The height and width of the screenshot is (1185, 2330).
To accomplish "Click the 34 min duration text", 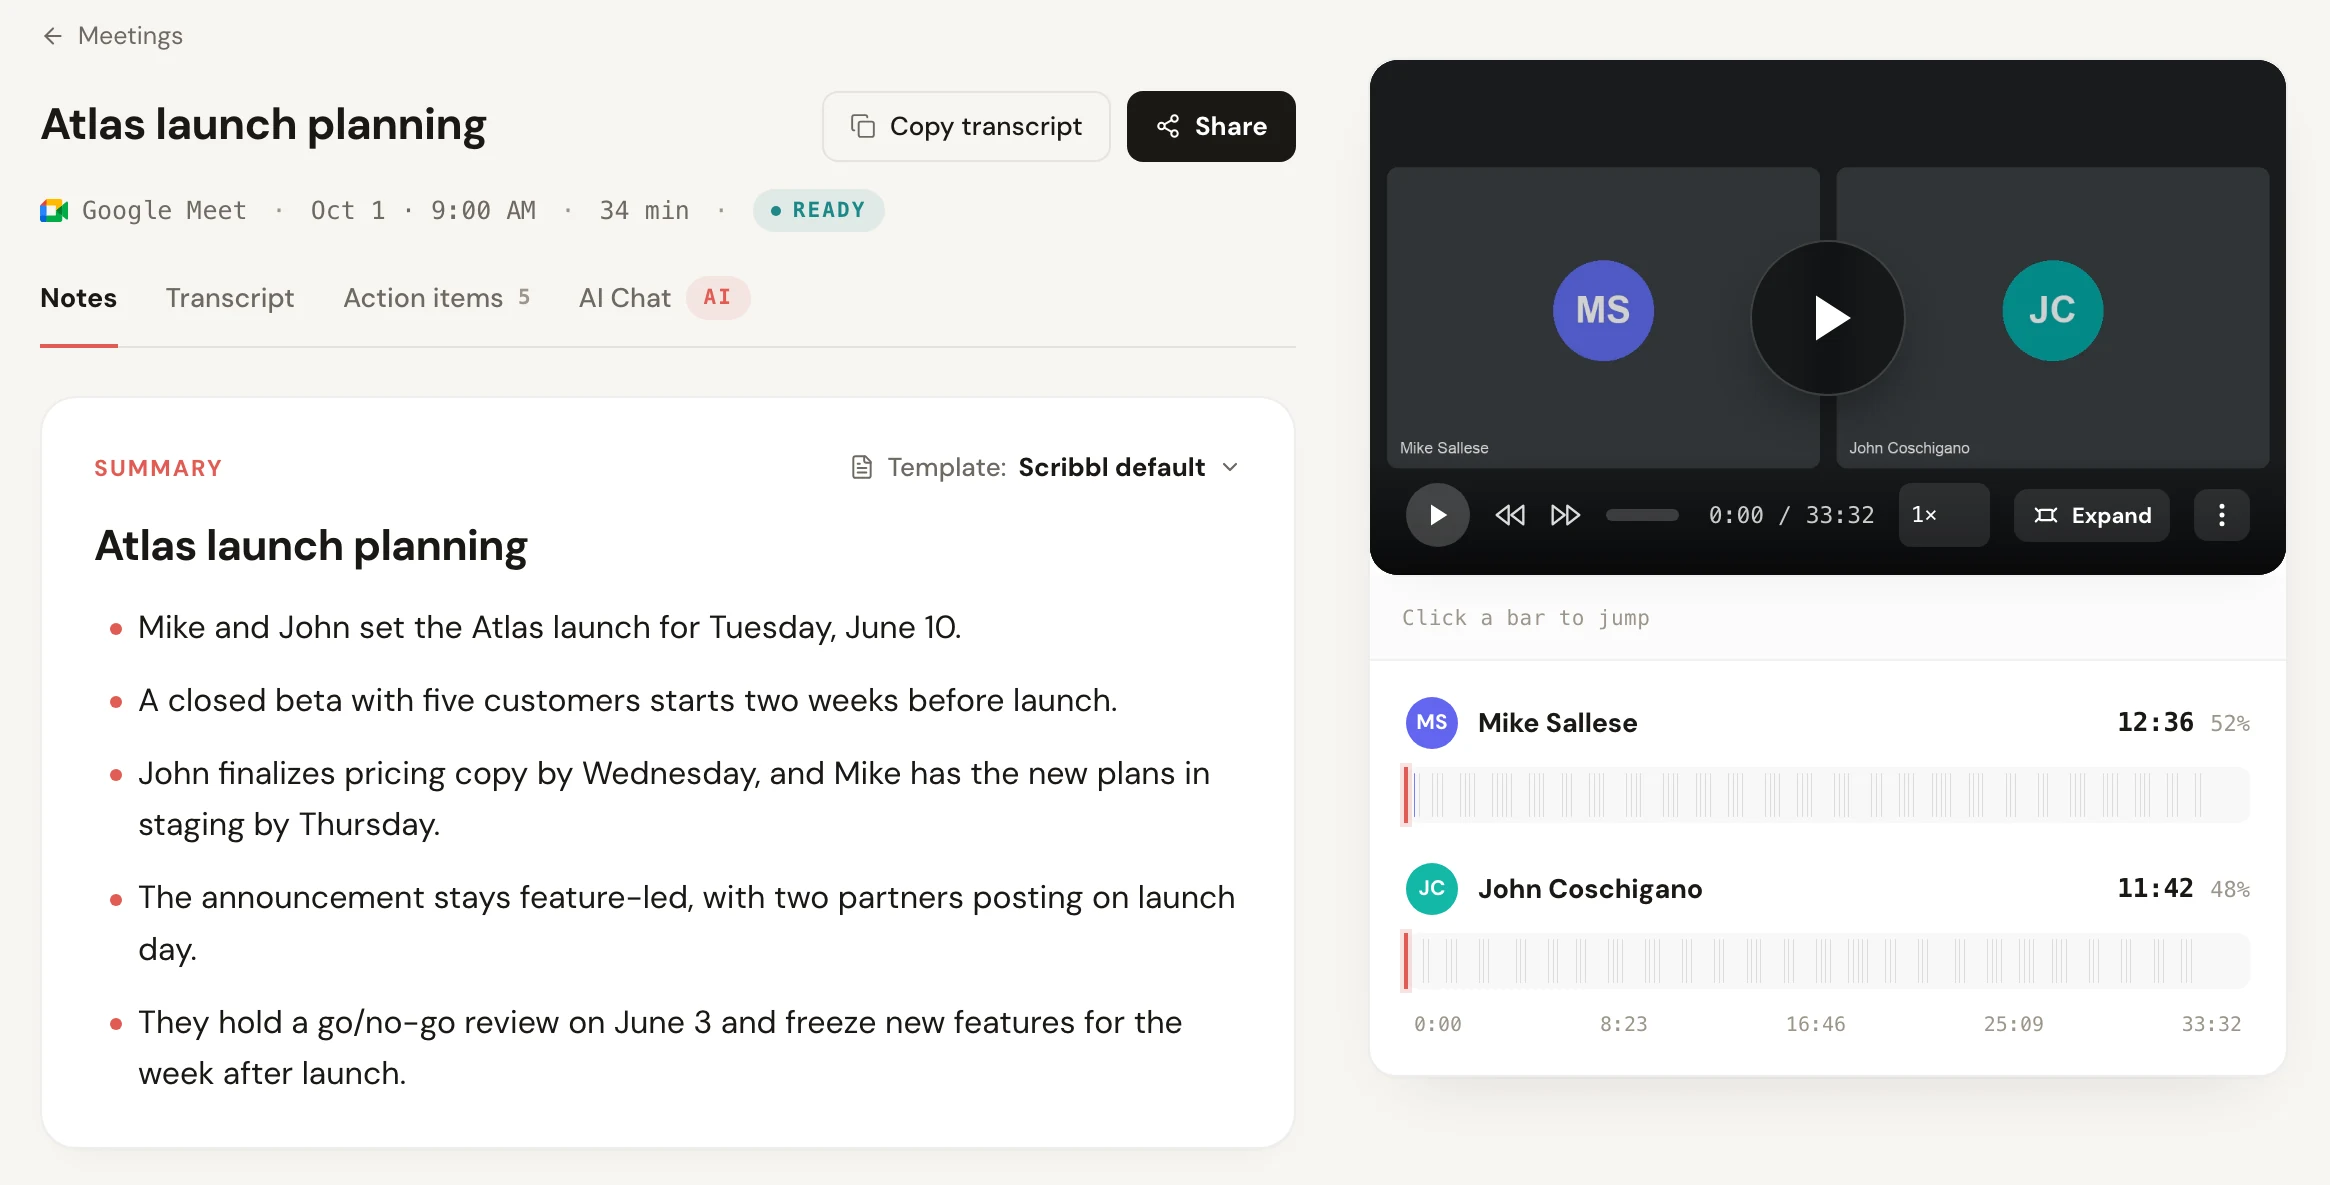I will tap(644, 210).
